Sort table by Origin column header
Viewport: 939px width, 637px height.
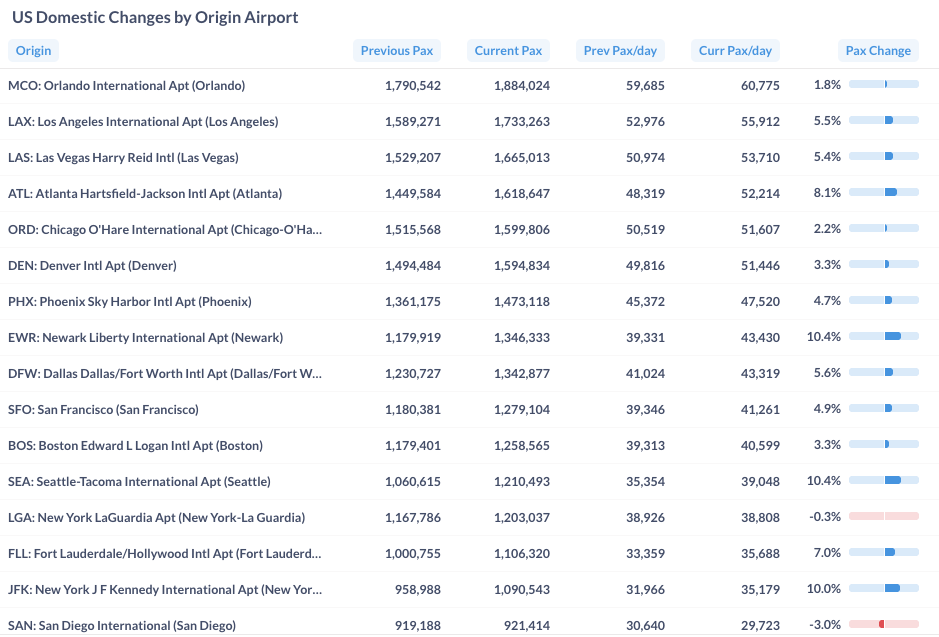coord(34,51)
